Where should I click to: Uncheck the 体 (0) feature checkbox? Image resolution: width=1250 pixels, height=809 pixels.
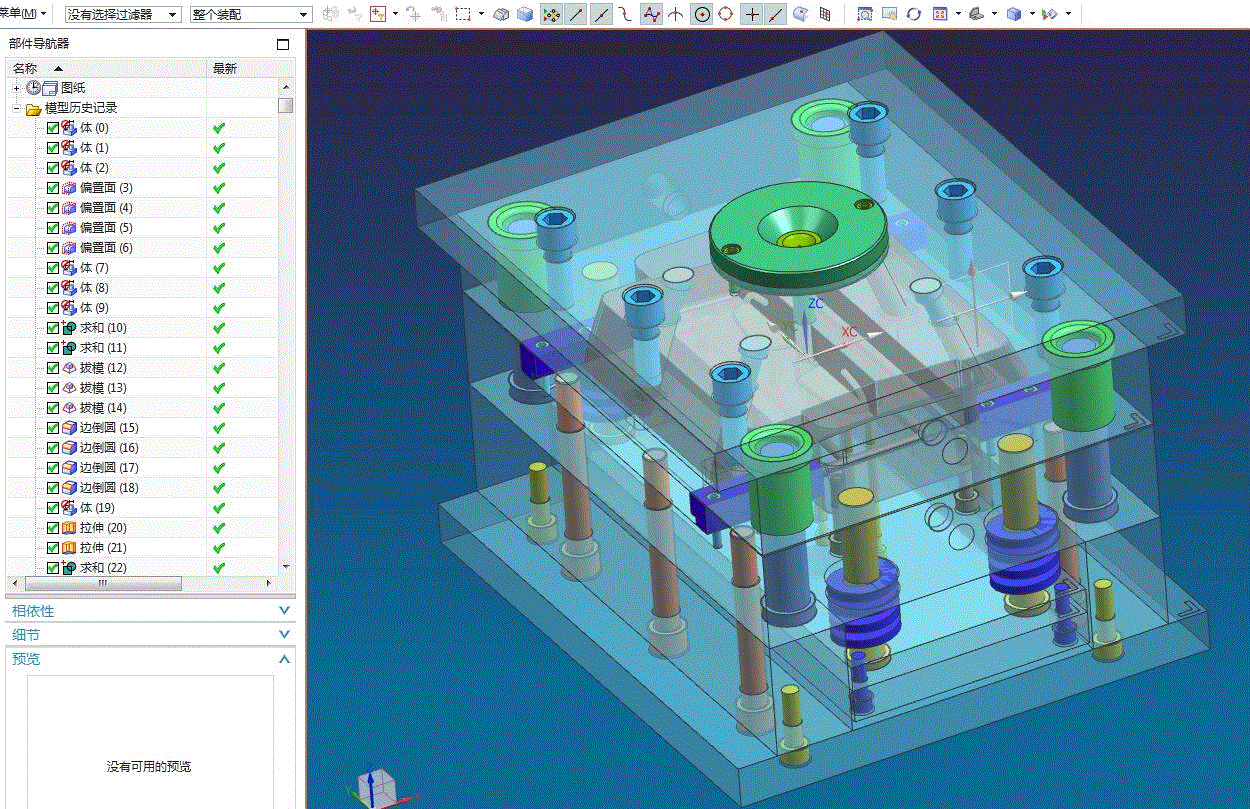pos(53,128)
